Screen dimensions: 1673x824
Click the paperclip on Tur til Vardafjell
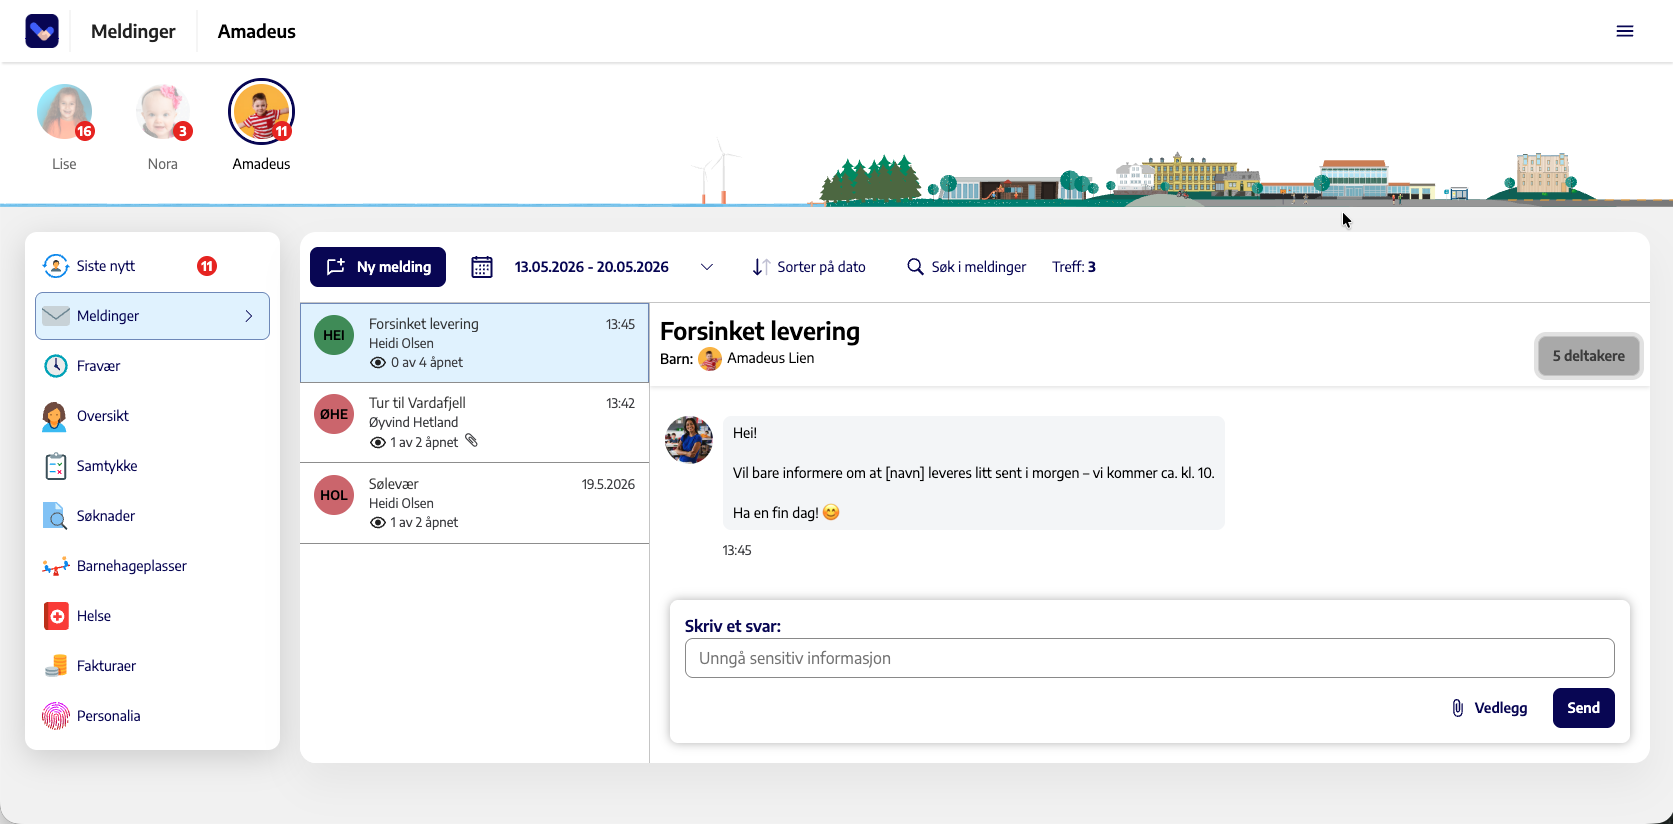[x=472, y=441]
